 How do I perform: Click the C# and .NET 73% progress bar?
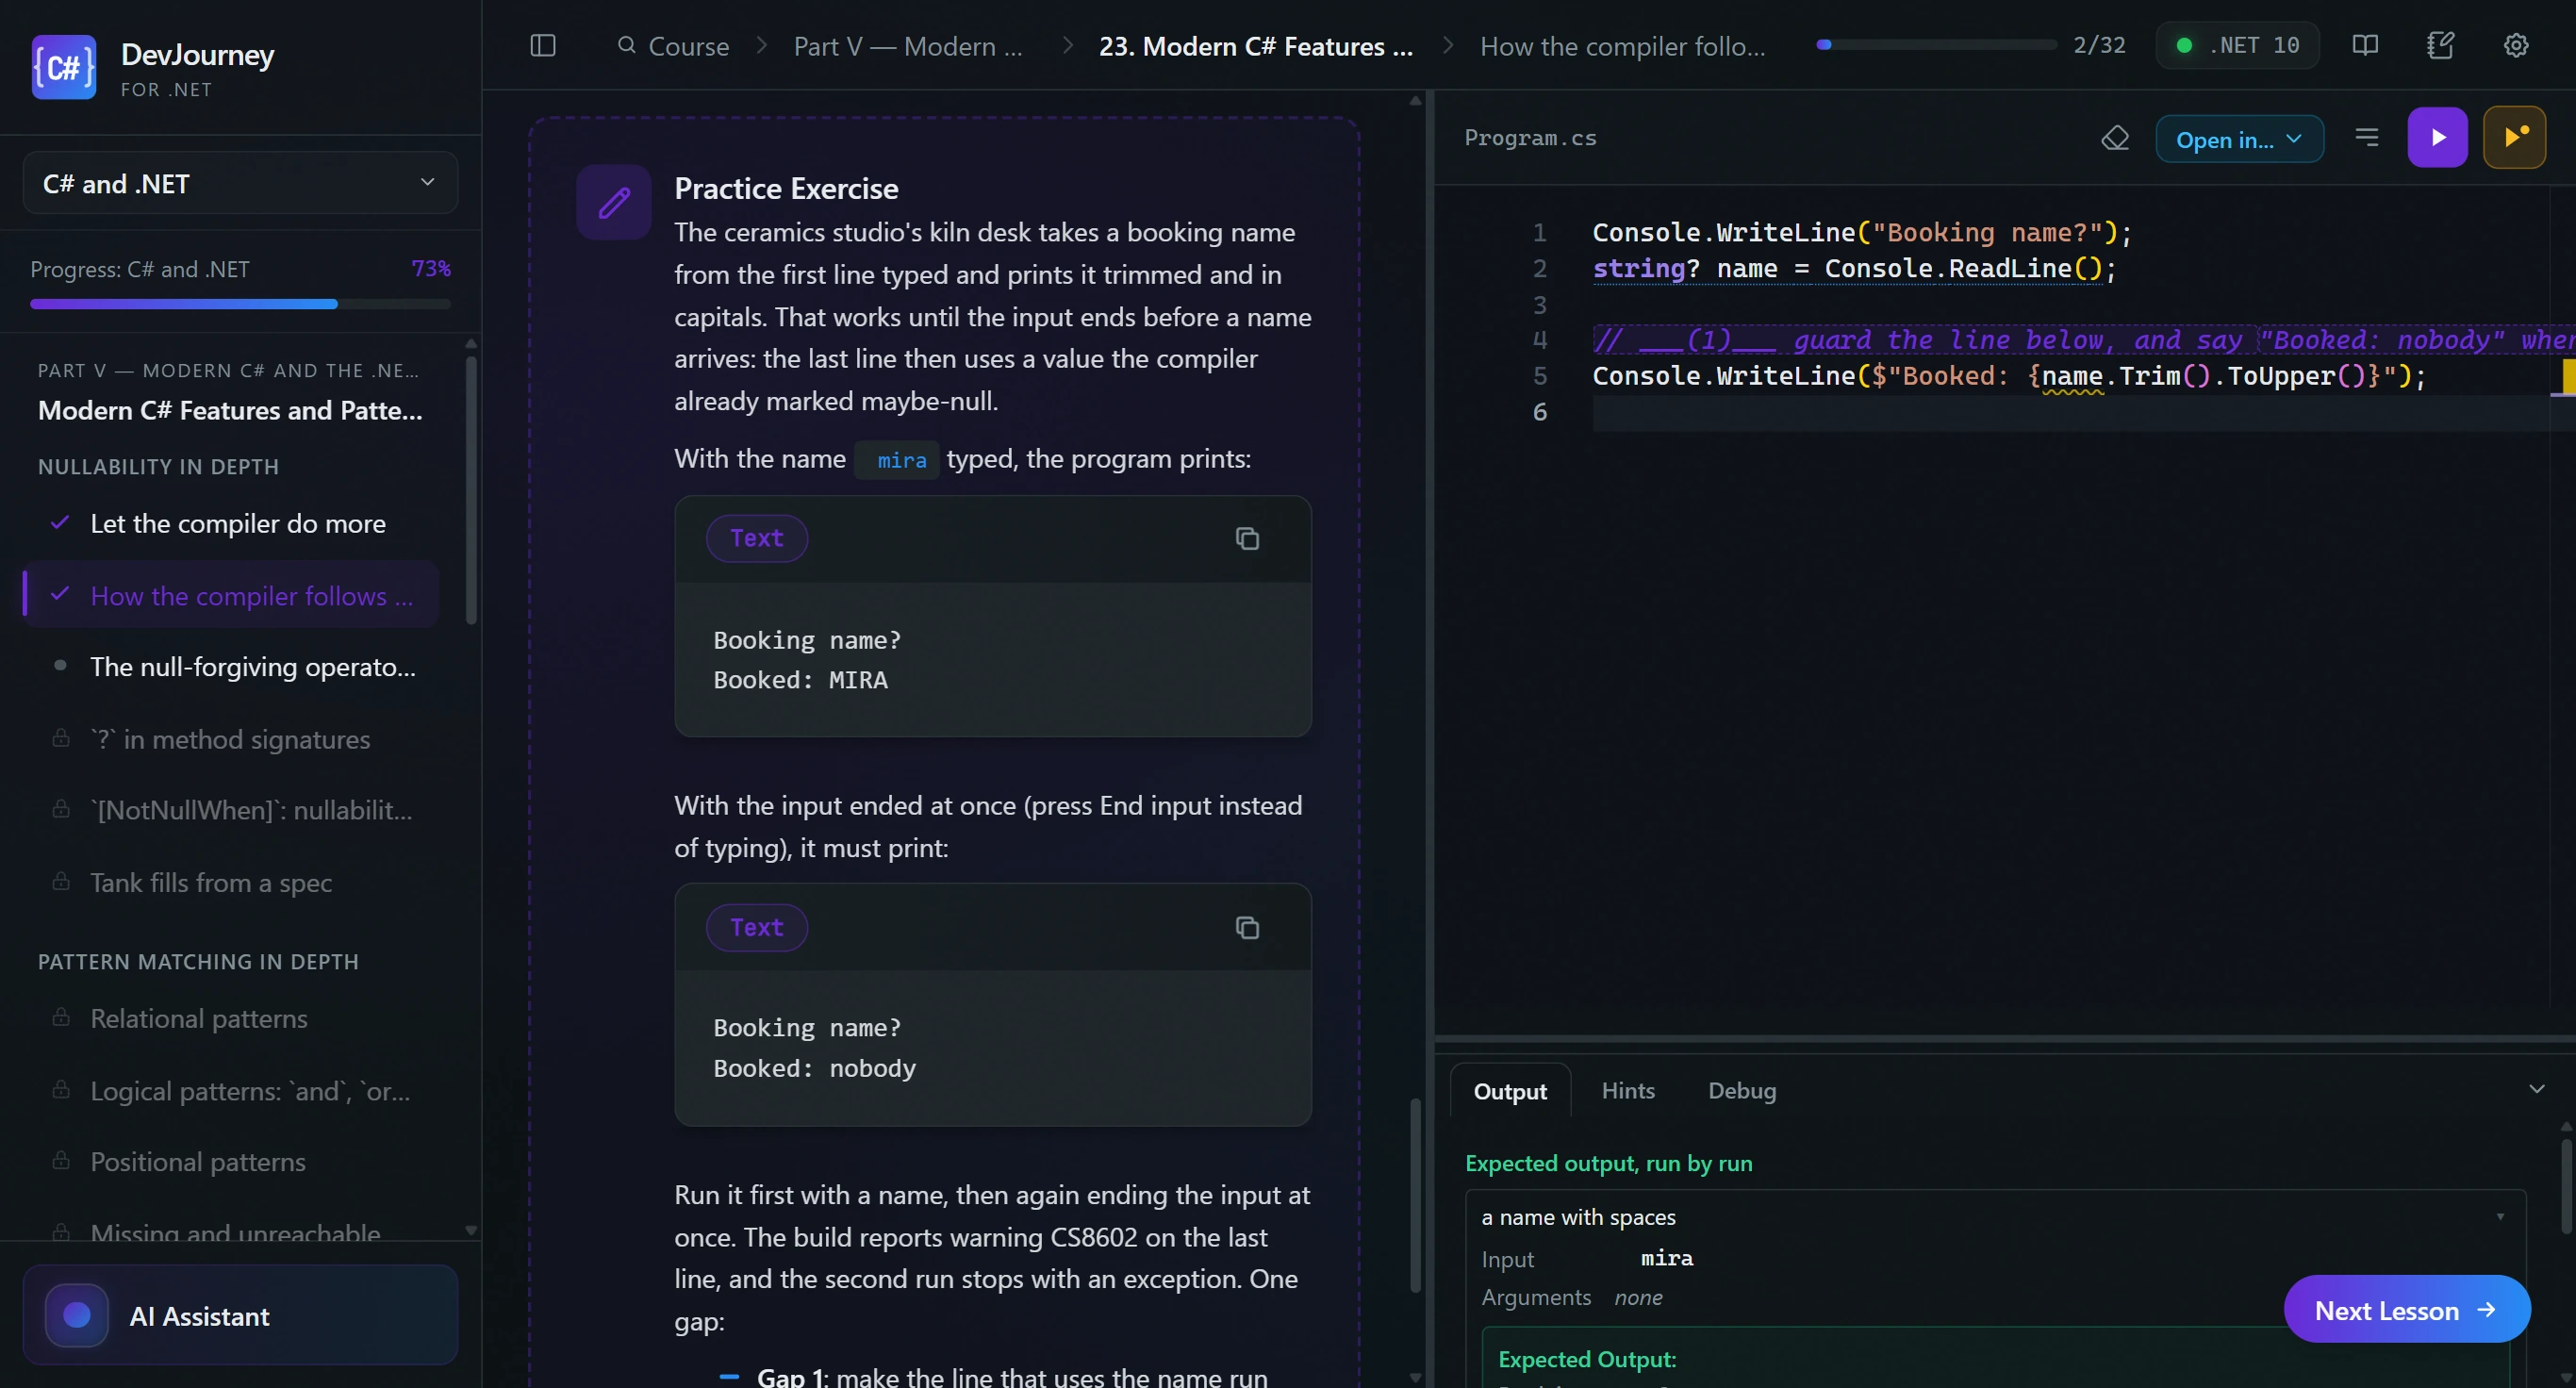point(240,304)
